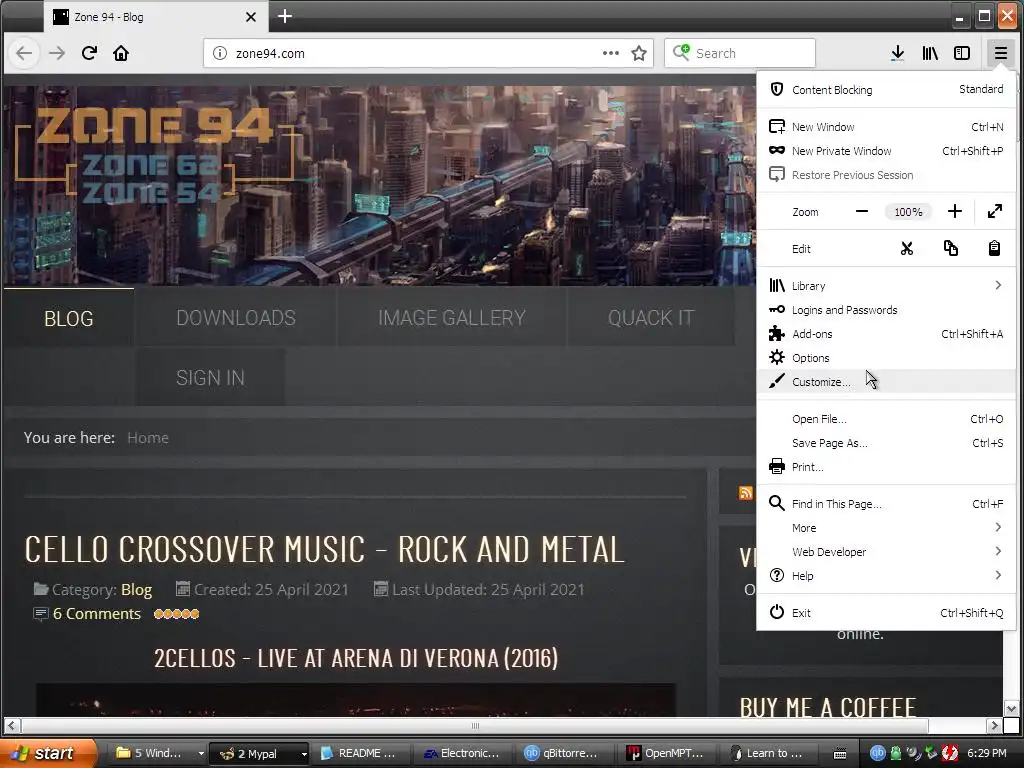Click the SIGN IN link
This screenshot has width=1024, height=768.
[210, 377]
